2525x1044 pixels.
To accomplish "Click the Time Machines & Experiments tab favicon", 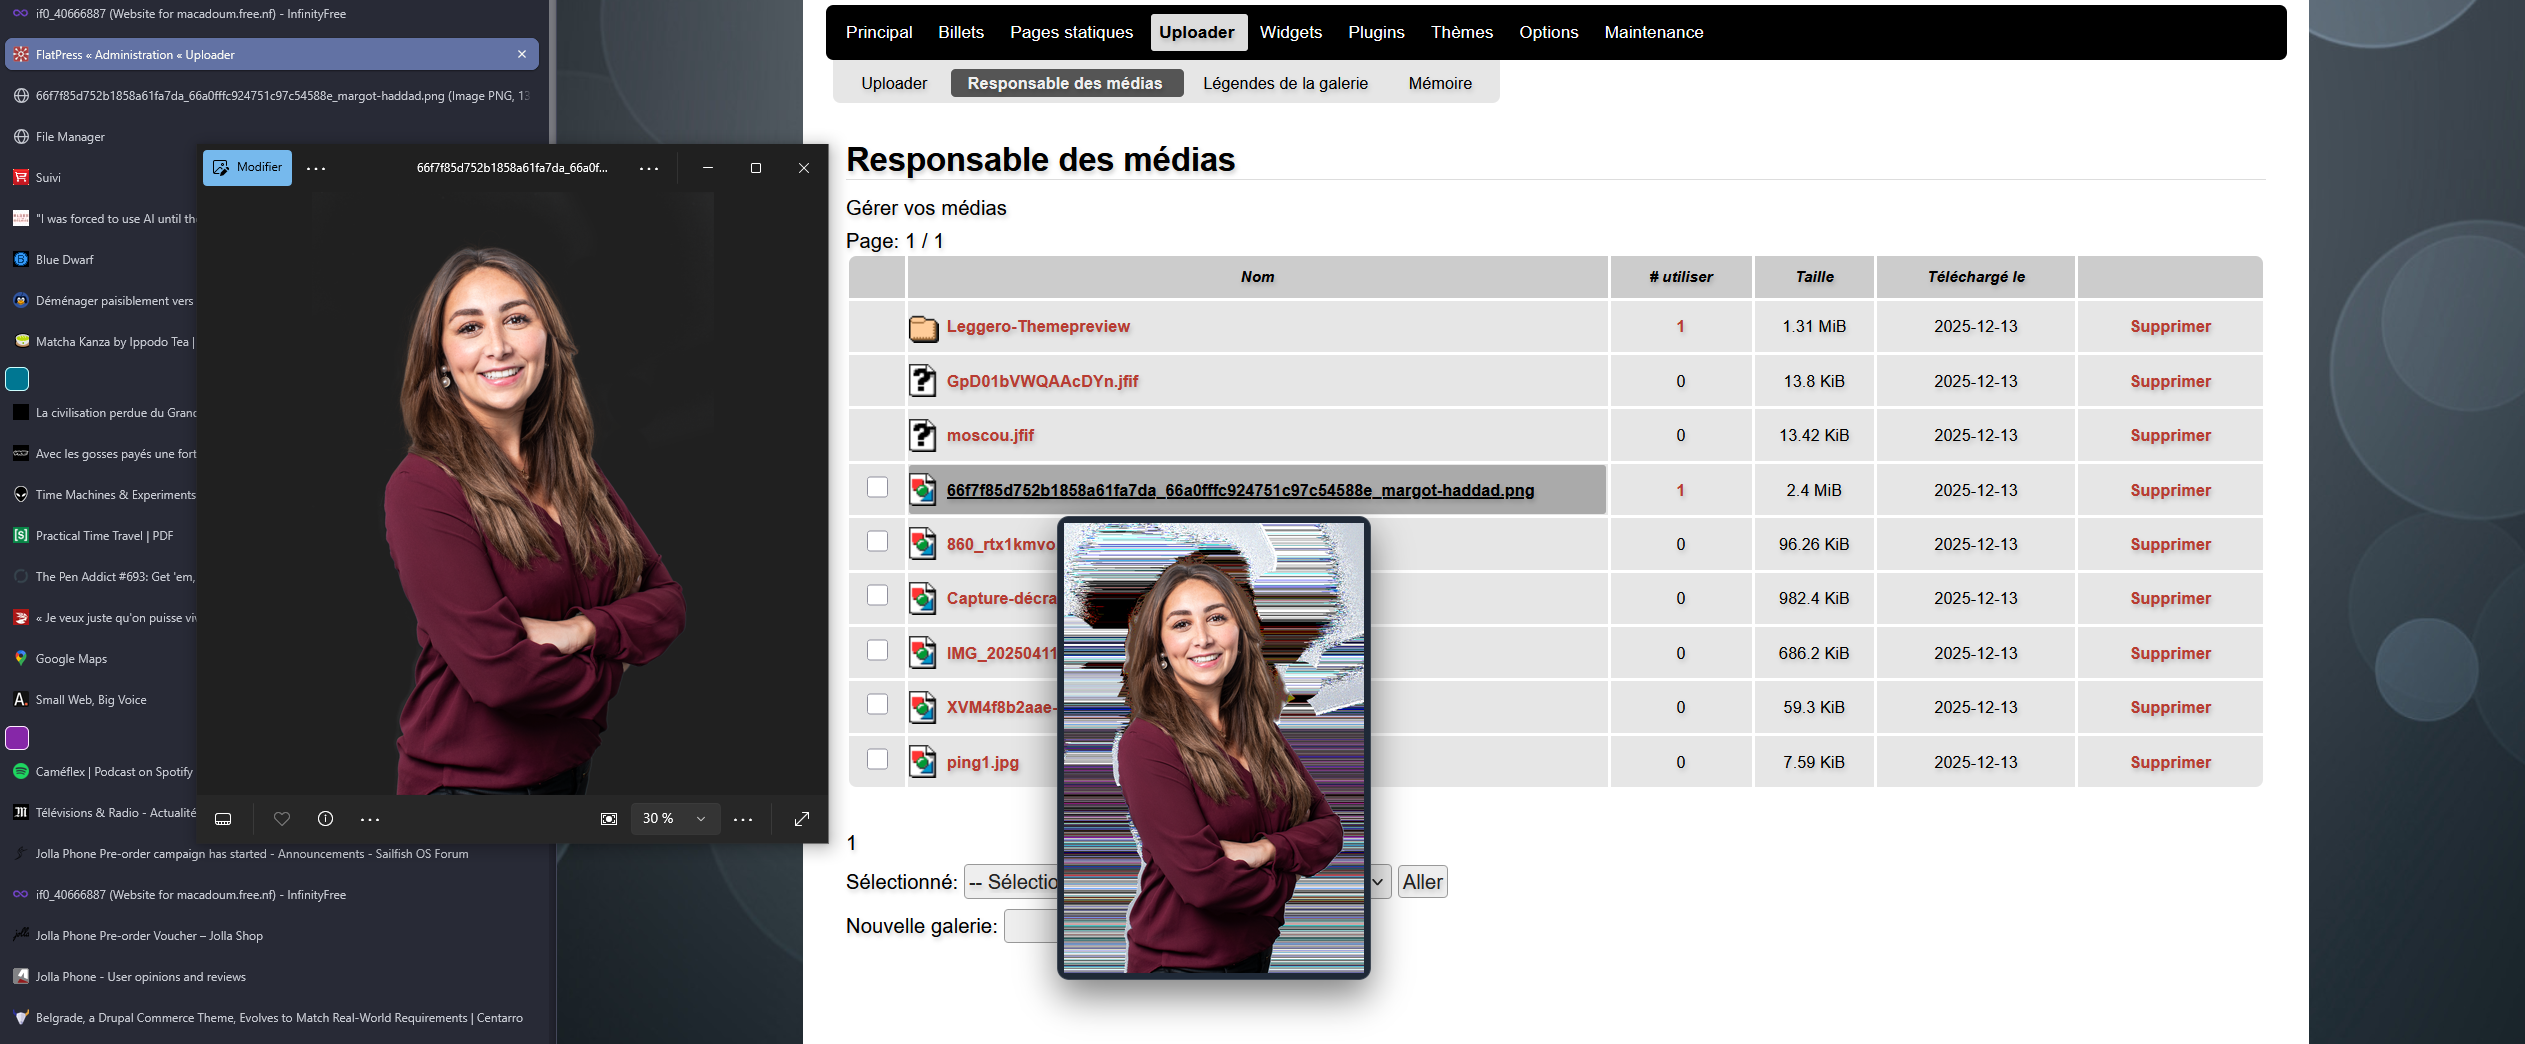I will click(x=21, y=494).
